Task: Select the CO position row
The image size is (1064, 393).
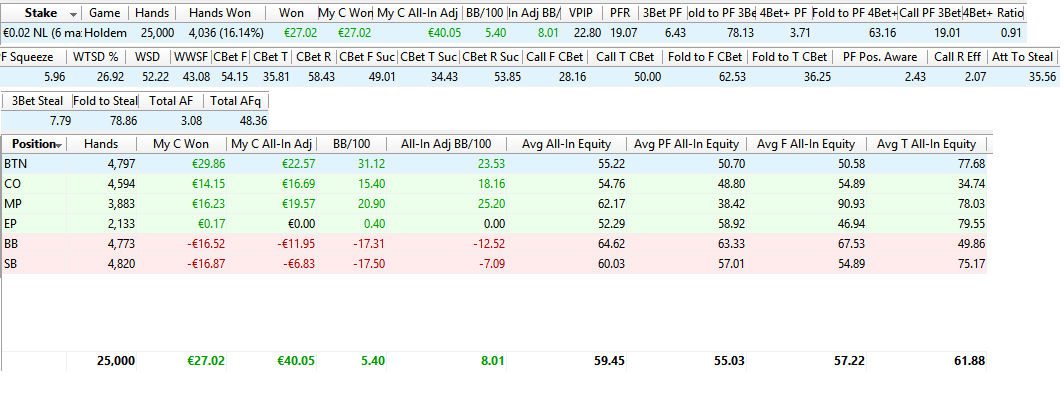Action: [x=494, y=183]
